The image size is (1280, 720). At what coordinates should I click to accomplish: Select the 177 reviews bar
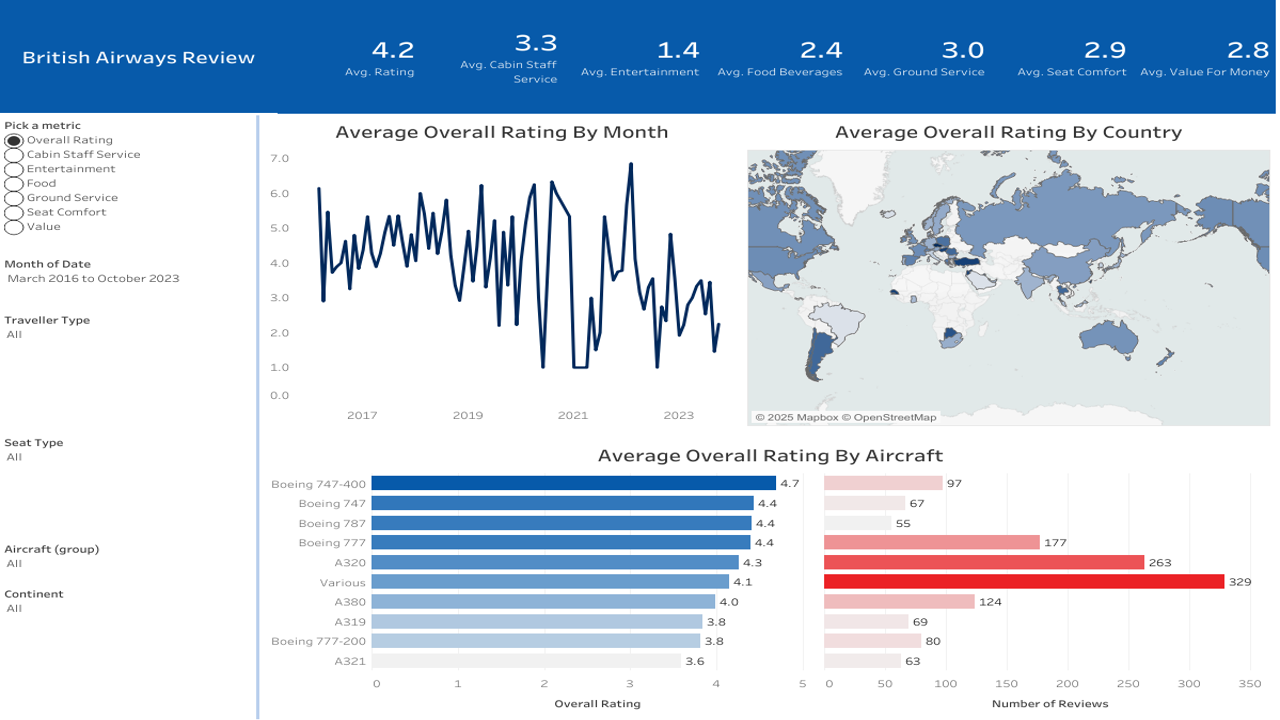(932, 542)
